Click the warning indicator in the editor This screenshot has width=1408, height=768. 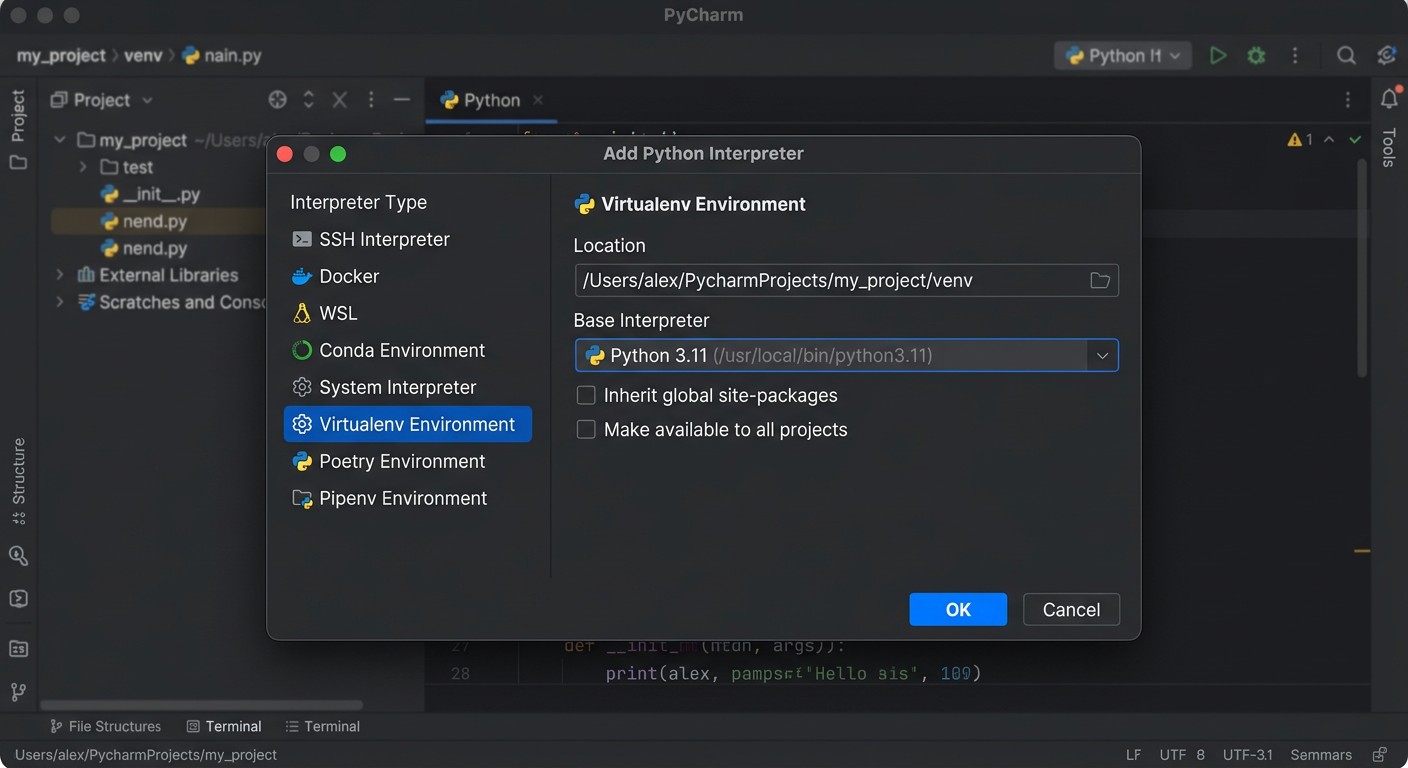pyautogui.click(x=1300, y=140)
